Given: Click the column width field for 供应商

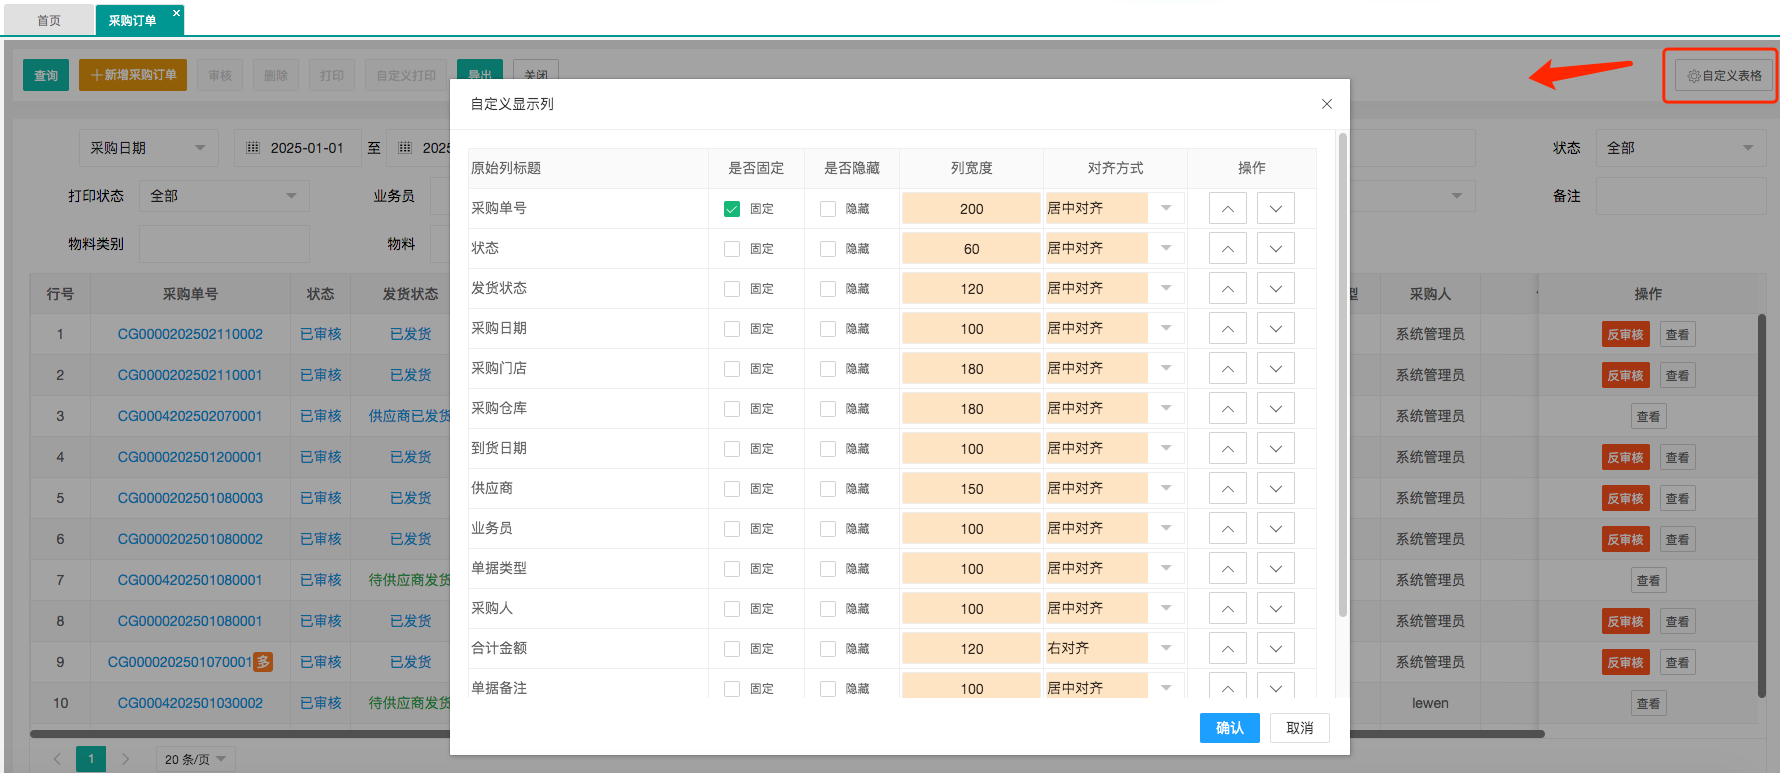Looking at the screenshot, I should tap(971, 489).
